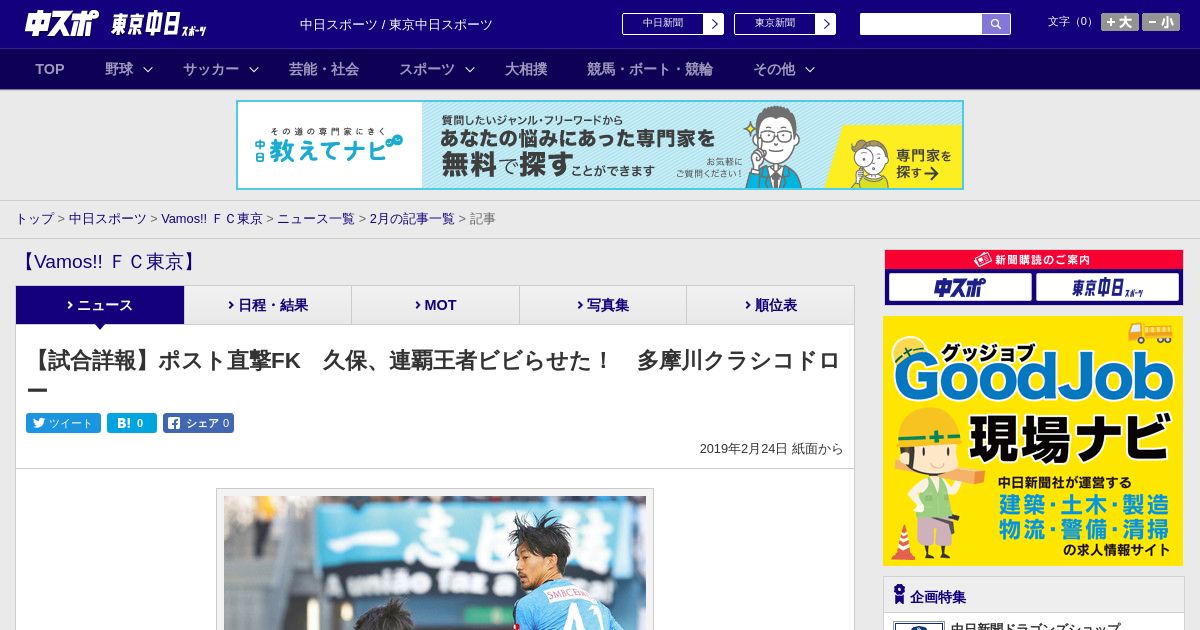Open 芸能・社会 section
This screenshot has width=1200, height=630.
click(324, 69)
